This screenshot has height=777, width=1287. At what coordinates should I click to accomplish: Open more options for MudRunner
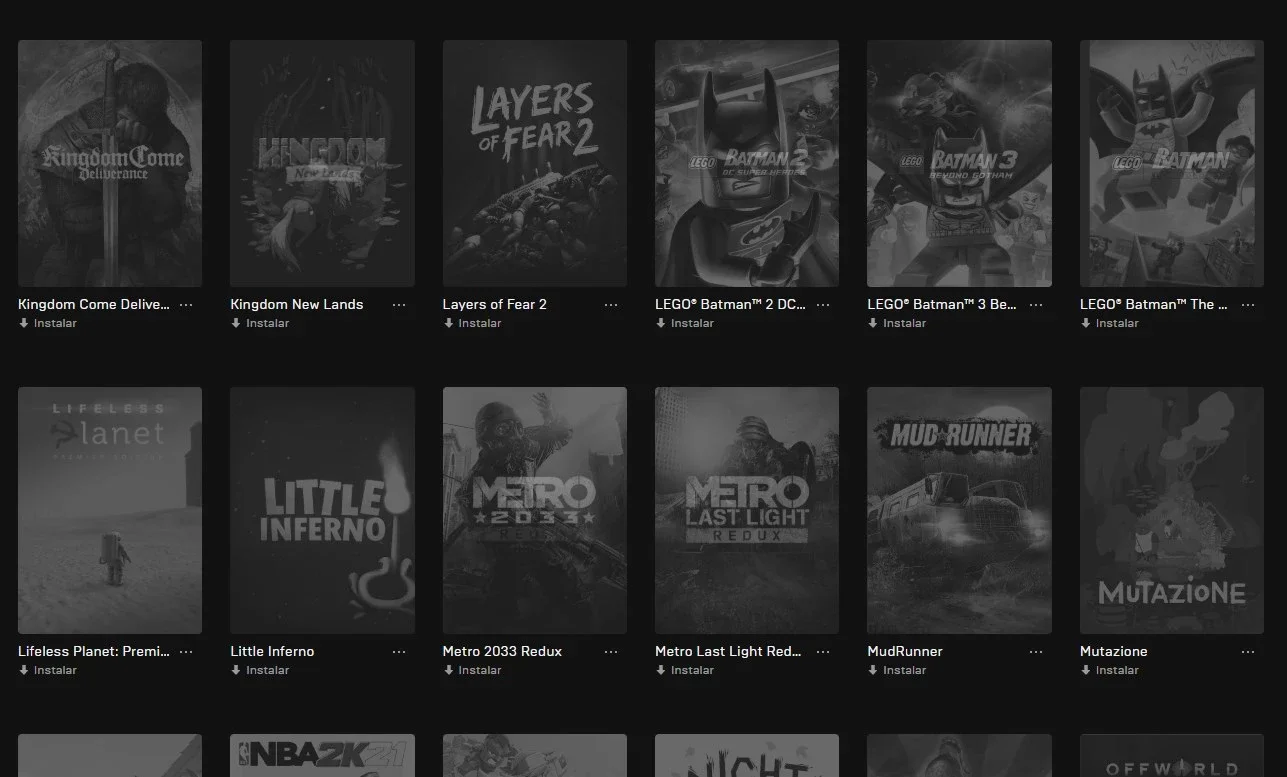coord(1036,651)
